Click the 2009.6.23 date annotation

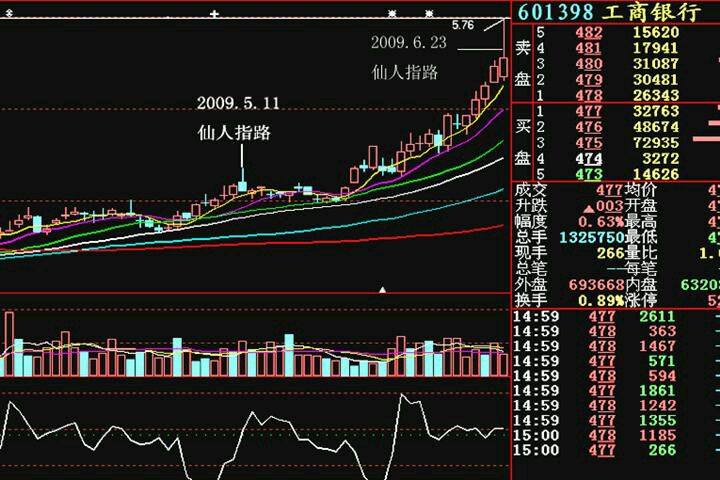409,43
